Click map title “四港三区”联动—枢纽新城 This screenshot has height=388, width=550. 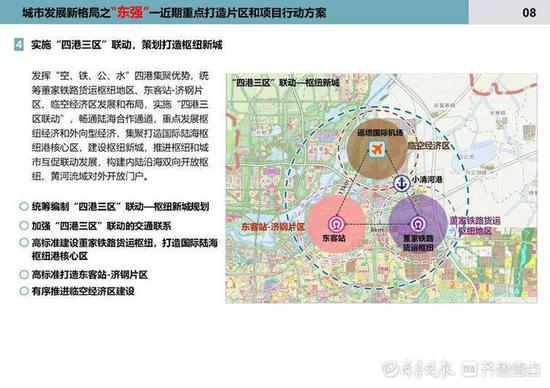click(x=286, y=83)
